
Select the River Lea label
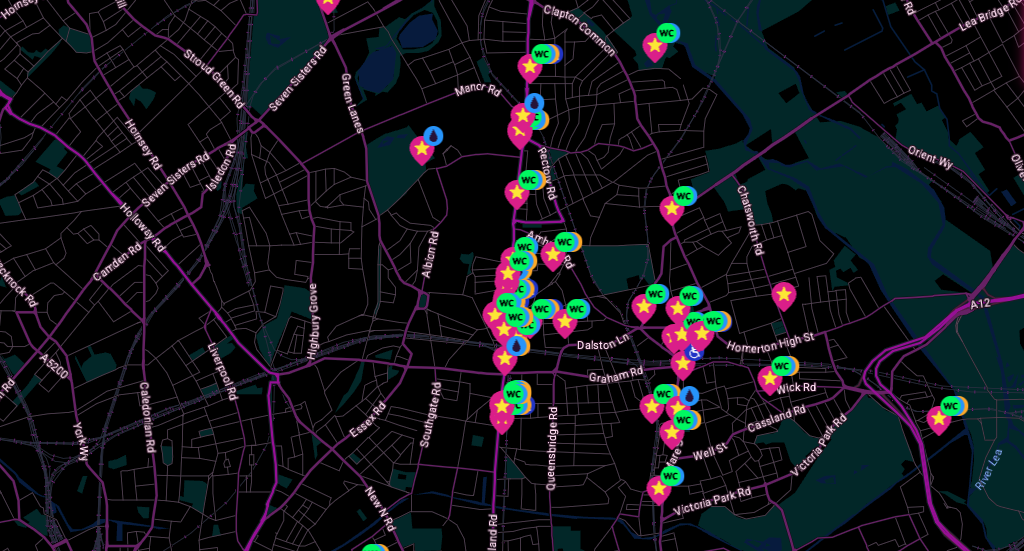point(988,470)
